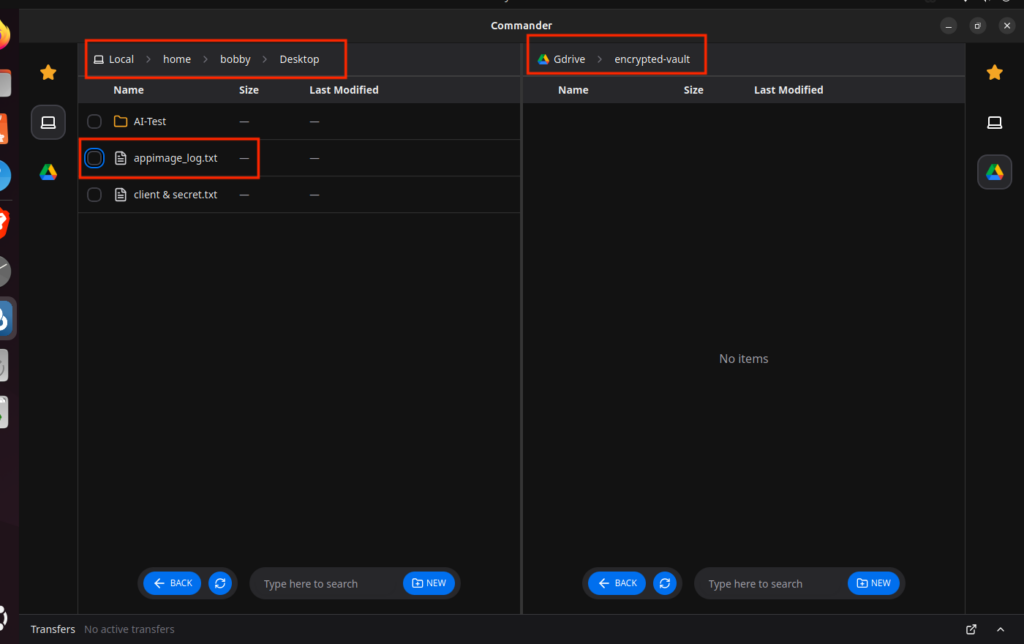The width and height of the screenshot is (1024, 644).
Task: Go back in the left pane
Action: (x=172, y=583)
